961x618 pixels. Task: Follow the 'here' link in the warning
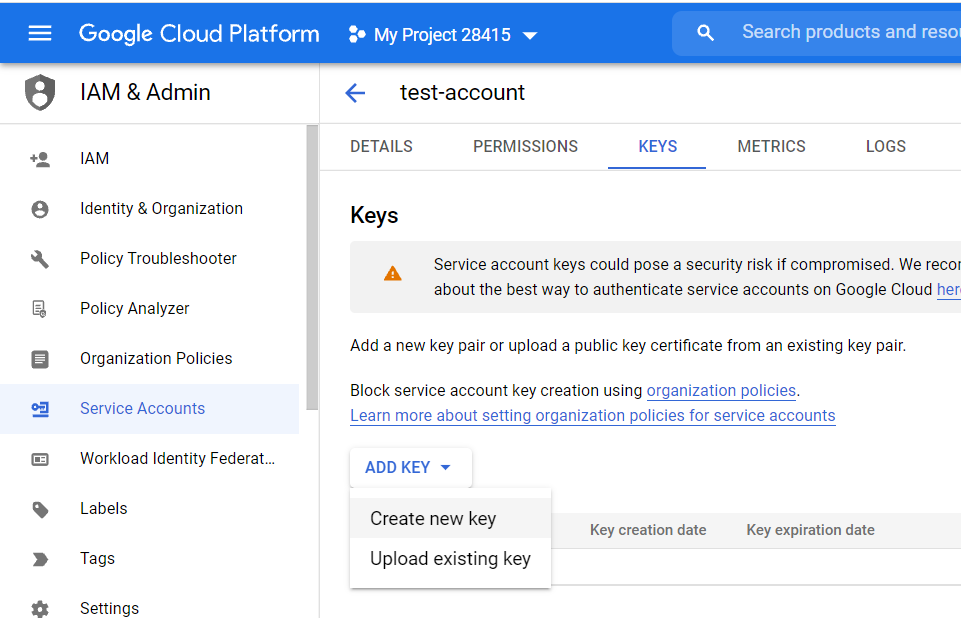pos(949,289)
